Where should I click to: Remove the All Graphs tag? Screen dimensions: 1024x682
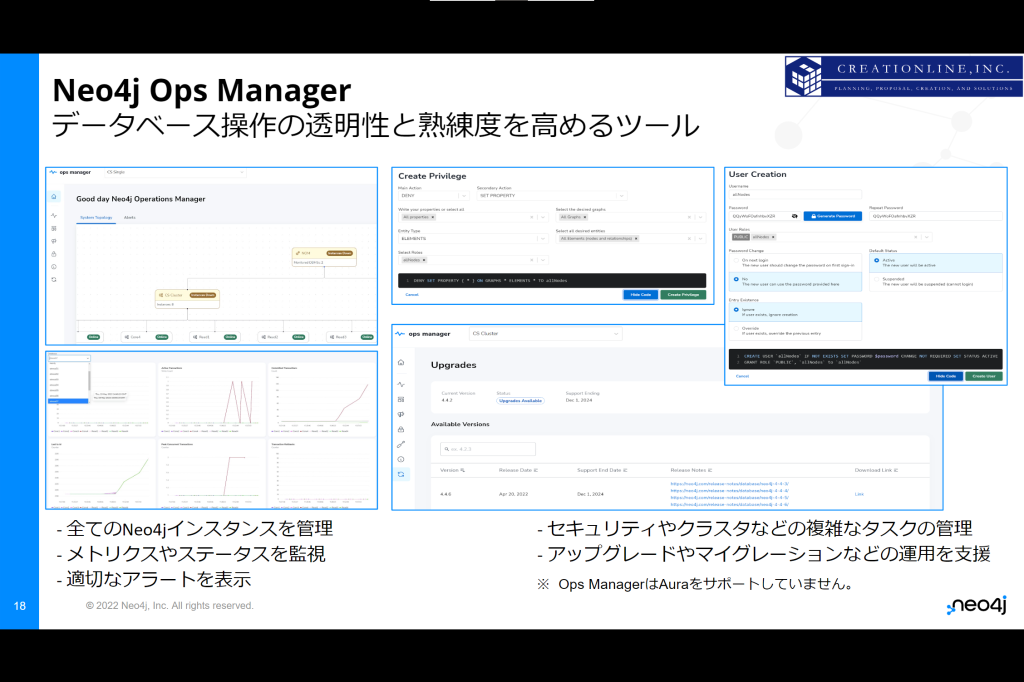click(584, 217)
